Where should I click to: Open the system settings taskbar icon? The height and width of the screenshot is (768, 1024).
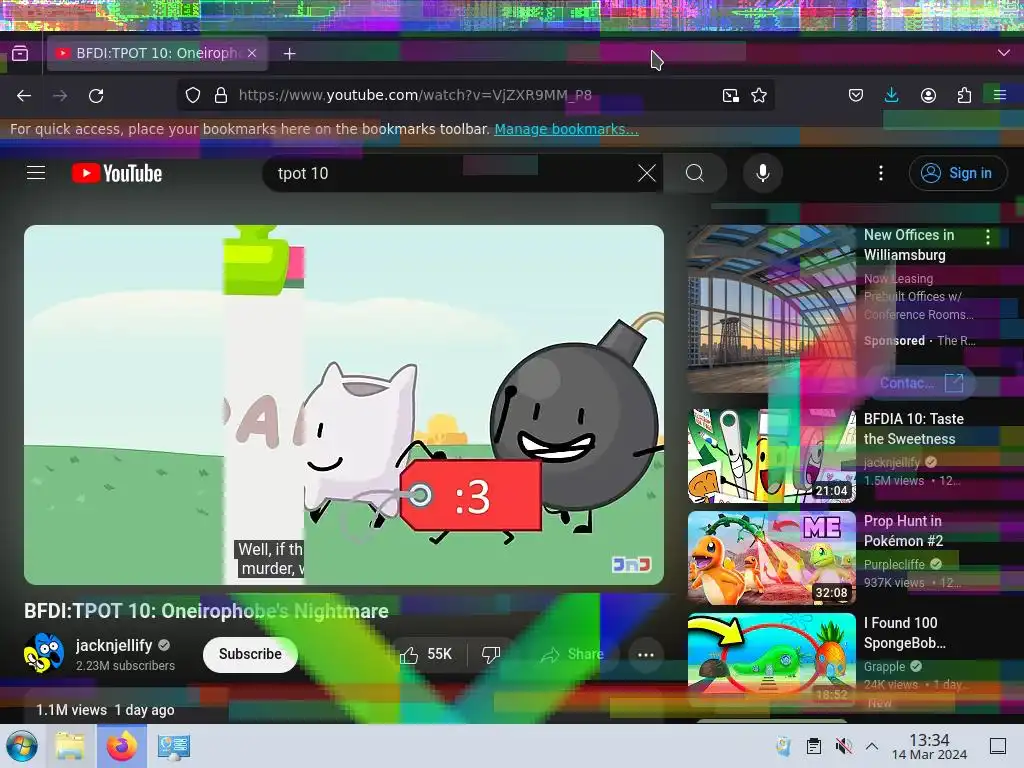tap(174, 746)
